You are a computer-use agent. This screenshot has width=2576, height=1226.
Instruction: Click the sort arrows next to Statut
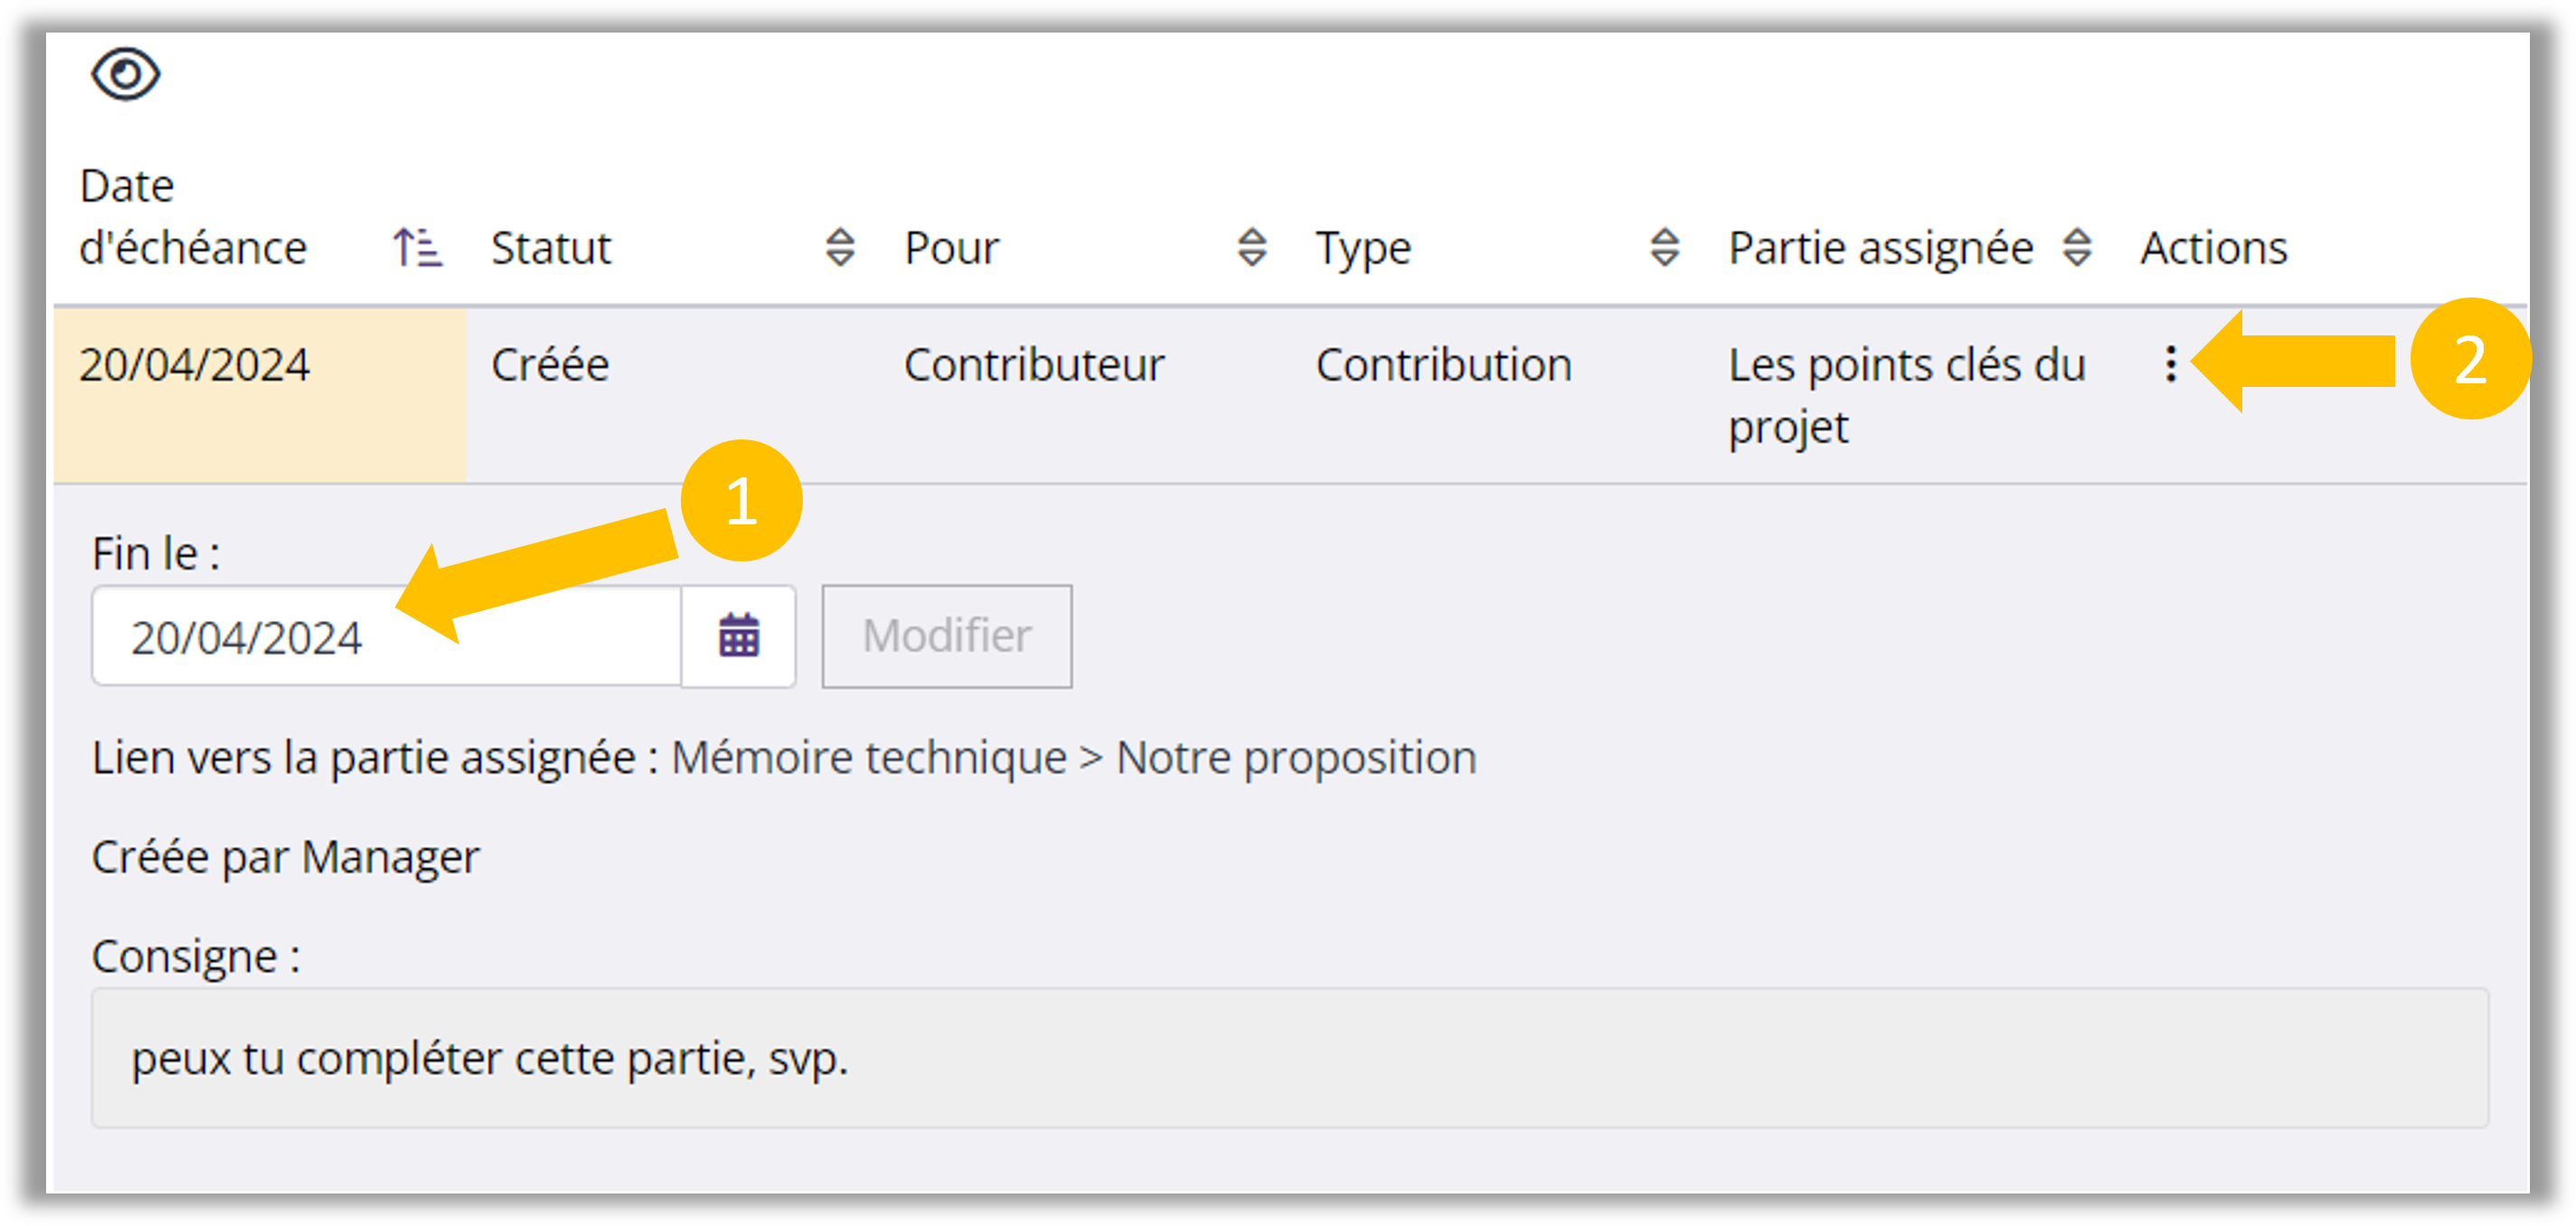coord(840,247)
